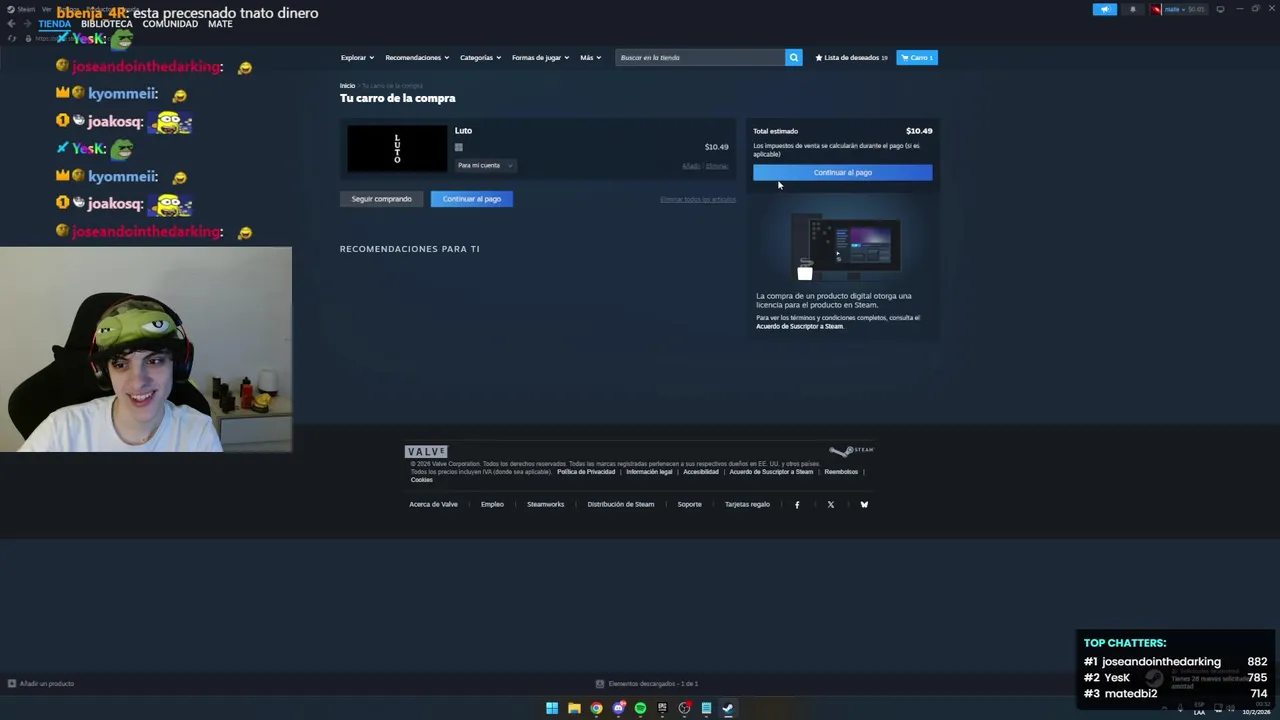1280x720 pixels.
Task: Click Seguir comprando button
Action: (381, 199)
